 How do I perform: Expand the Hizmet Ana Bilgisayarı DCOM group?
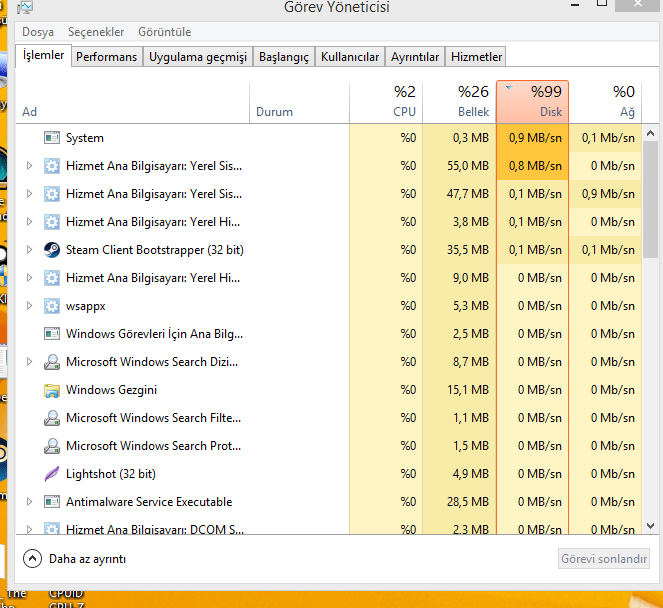coord(29,529)
